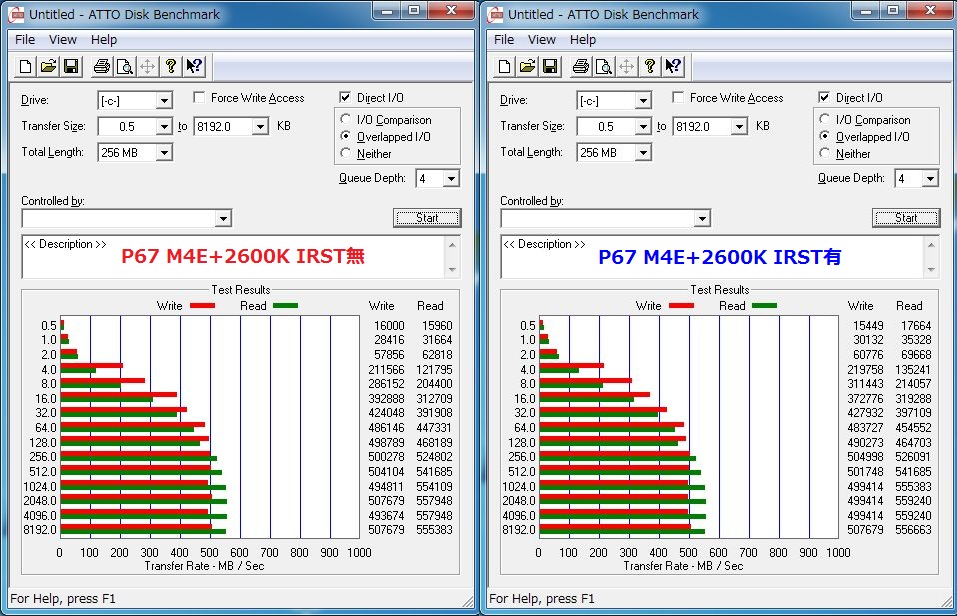Screen dimensions: 957x616
Task: Click Open file icon in left window
Action: [48, 66]
